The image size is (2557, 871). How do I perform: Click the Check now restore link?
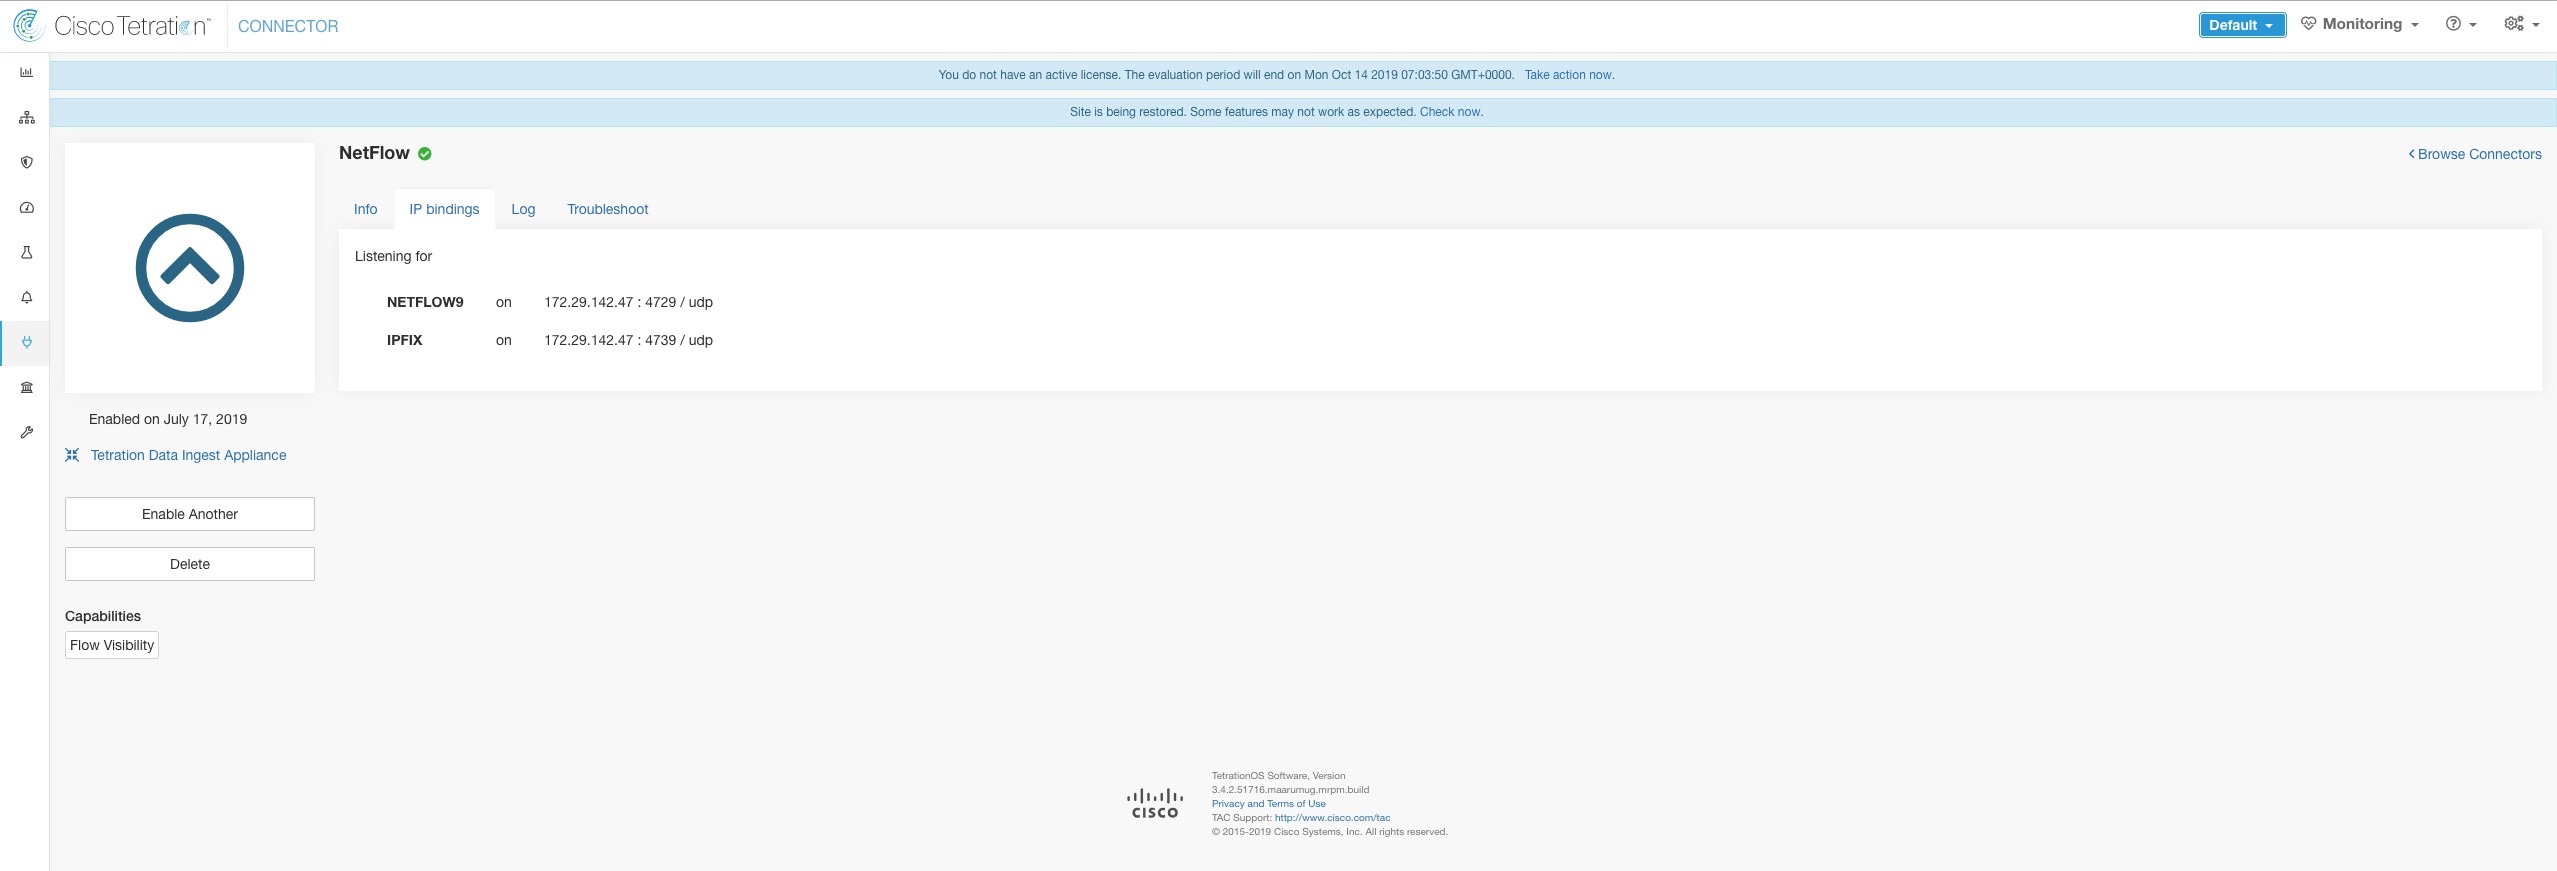tap(1451, 112)
